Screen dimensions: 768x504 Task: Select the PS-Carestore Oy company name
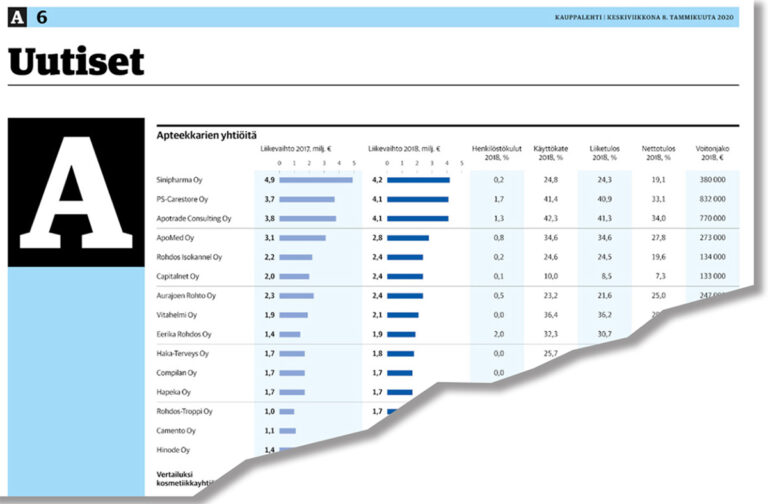(183, 199)
